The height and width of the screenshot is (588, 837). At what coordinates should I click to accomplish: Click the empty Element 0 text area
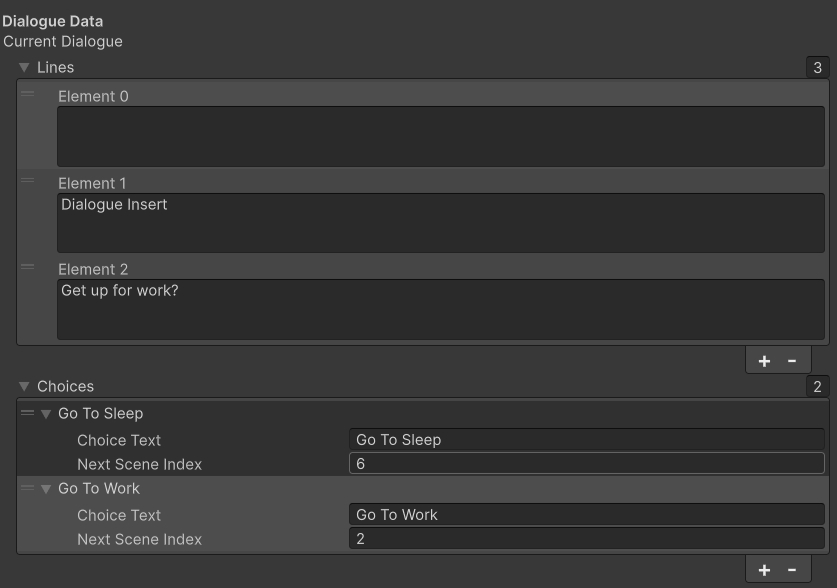tap(440, 136)
